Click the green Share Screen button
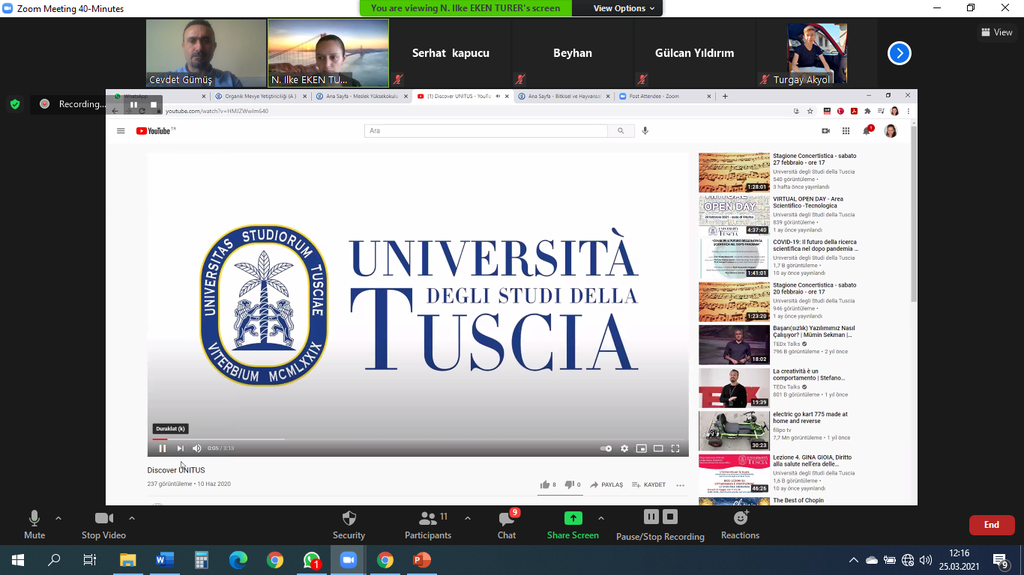The image size is (1024, 575). (573, 525)
